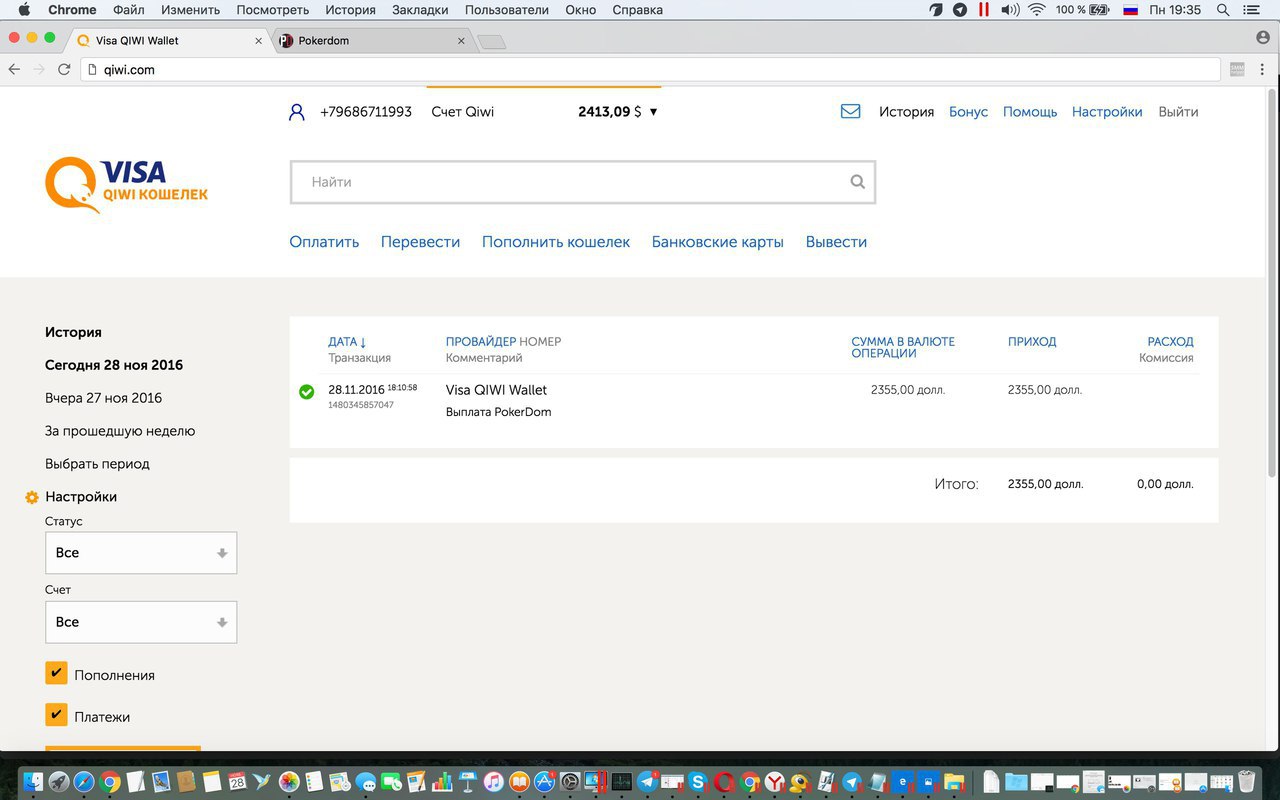This screenshot has width=1280, height=800.
Task: Open История link in top navigation
Action: [906, 112]
